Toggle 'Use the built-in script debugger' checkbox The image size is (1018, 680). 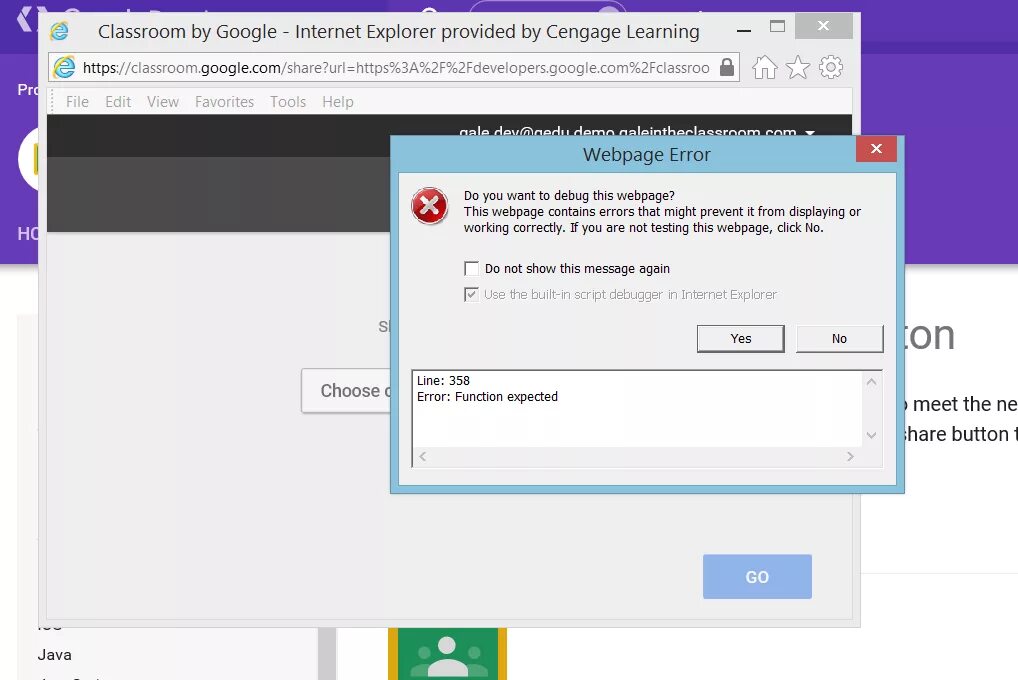pyautogui.click(x=471, y=294)
